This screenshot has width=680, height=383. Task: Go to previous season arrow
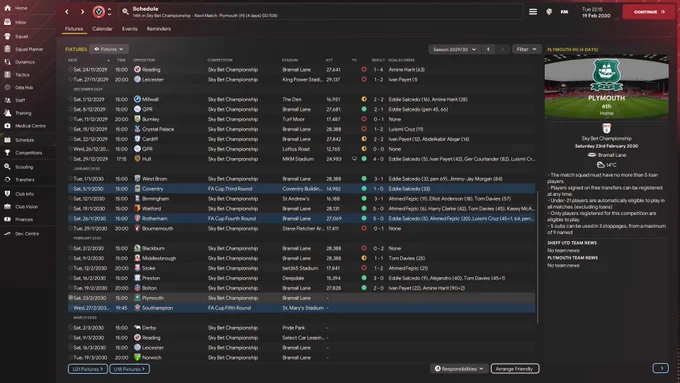tap(488, 49)
